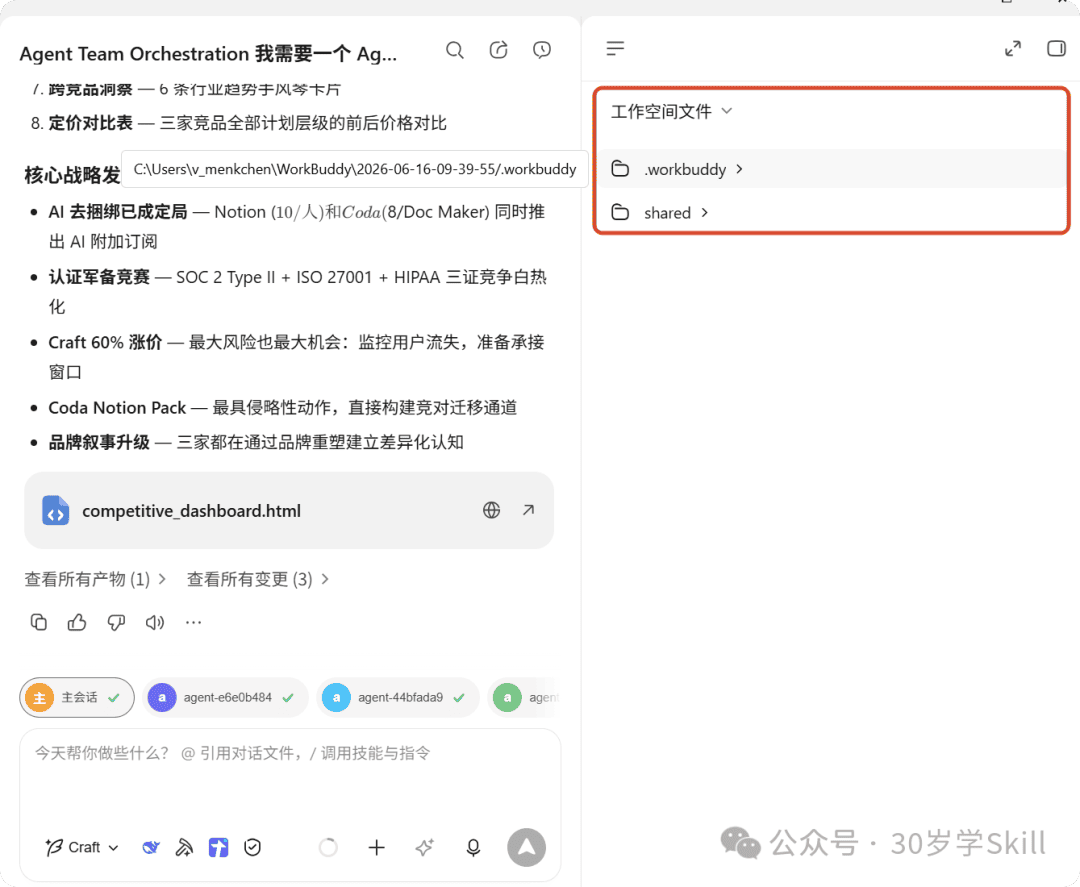Switch to the agent-44bfada9 tab

tap(397, 698)
